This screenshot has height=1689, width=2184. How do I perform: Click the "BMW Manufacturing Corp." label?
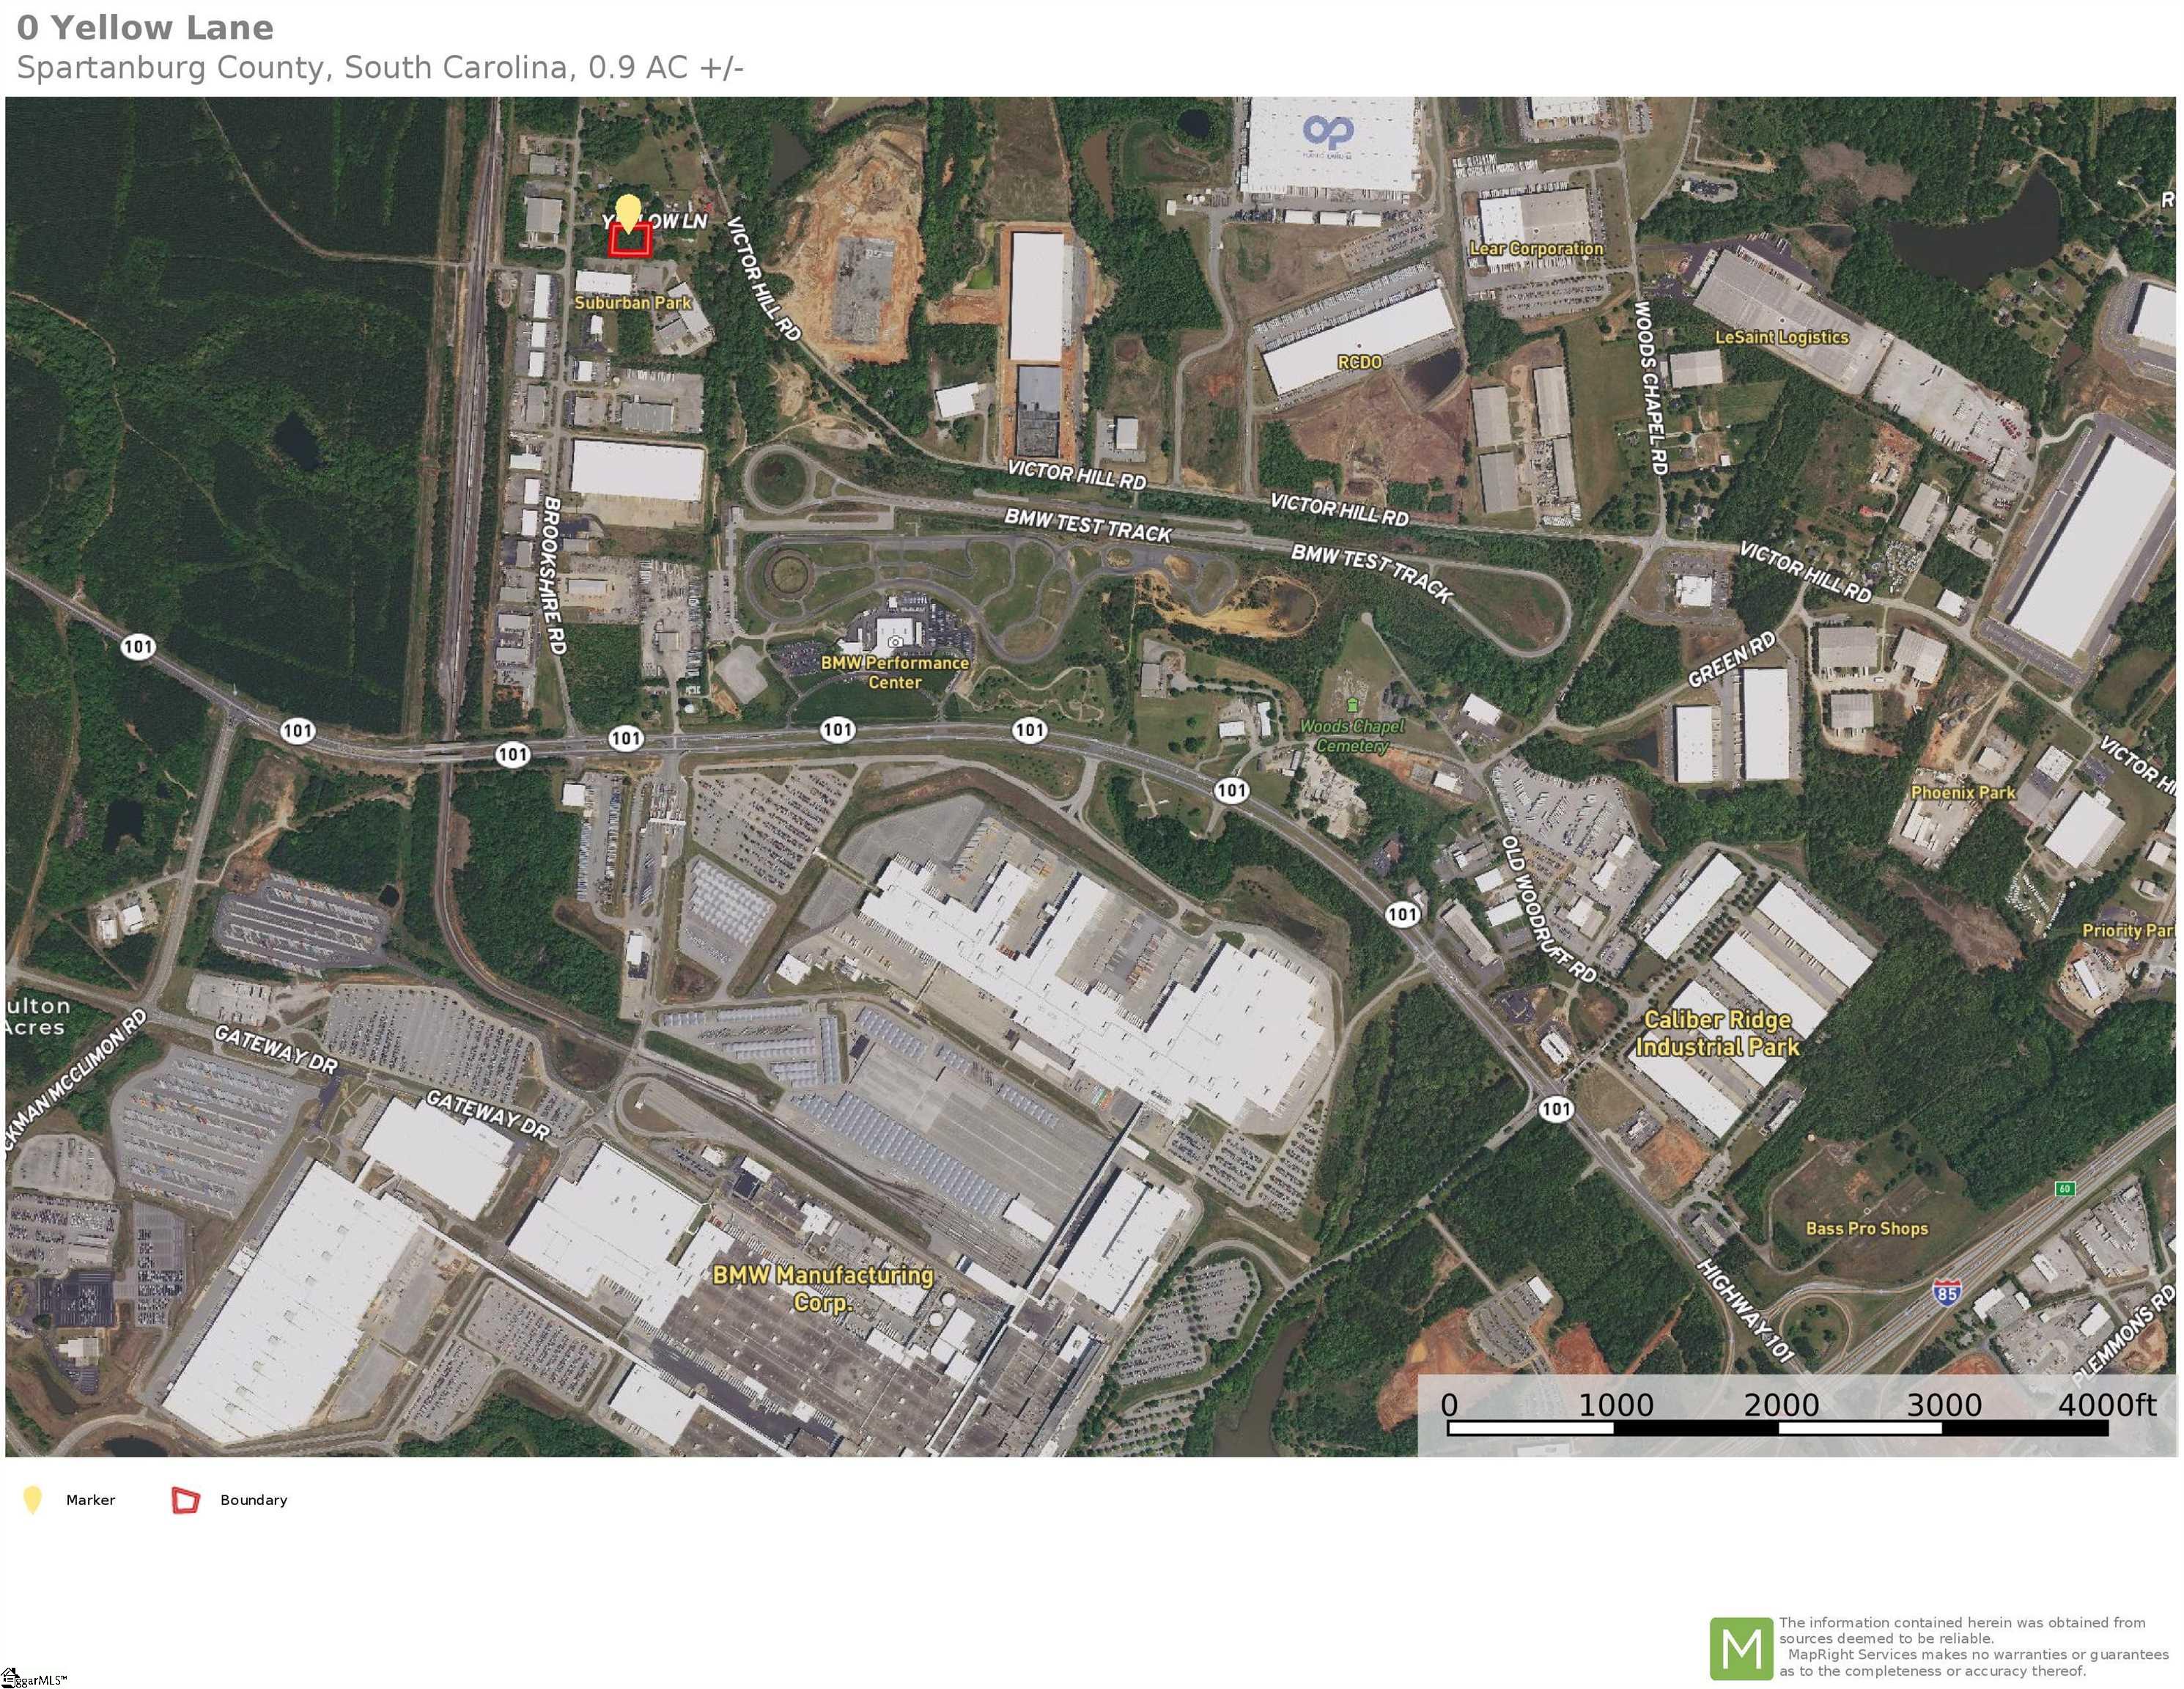click(823, 1288)
